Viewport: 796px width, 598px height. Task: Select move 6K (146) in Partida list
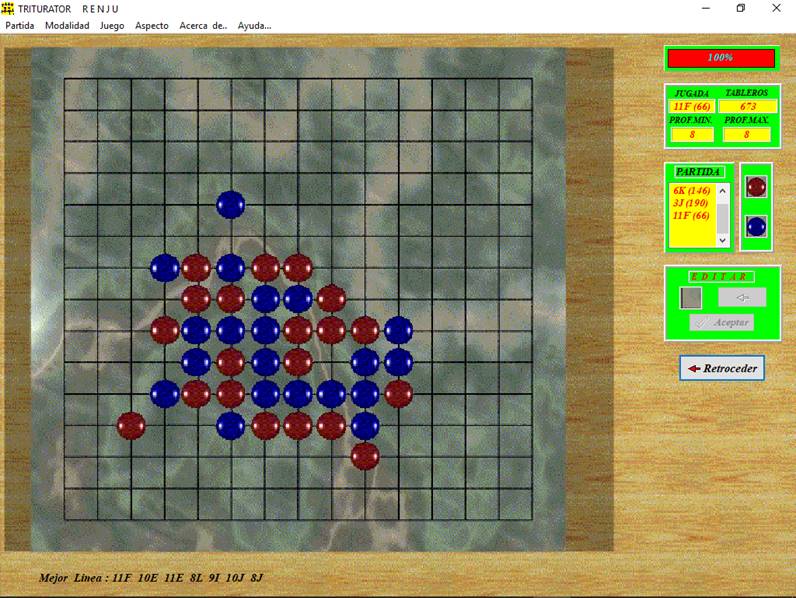pyautogui.click(x=692, y=190)
